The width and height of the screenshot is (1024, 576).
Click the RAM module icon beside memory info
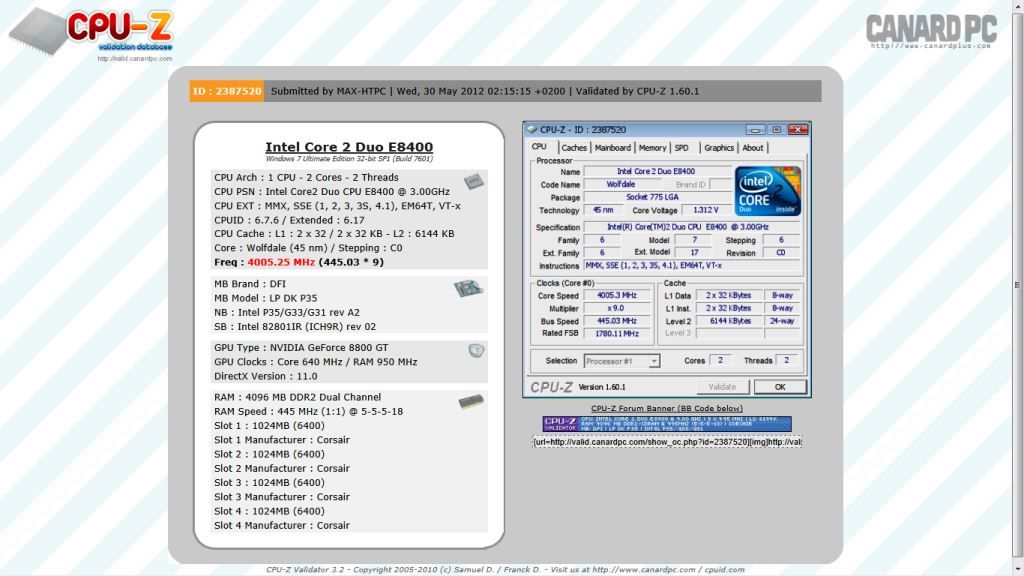468,402
